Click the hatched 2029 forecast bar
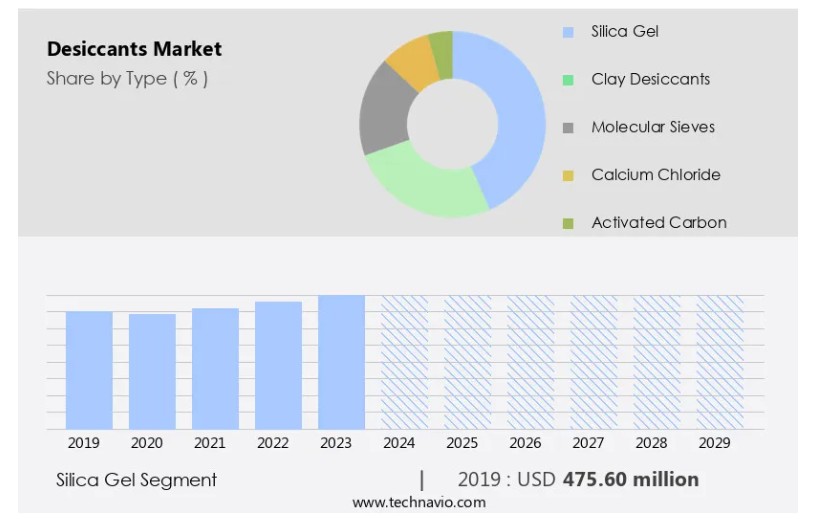The image size is (814, 519). pyautogui.click(x=719, y=362)
